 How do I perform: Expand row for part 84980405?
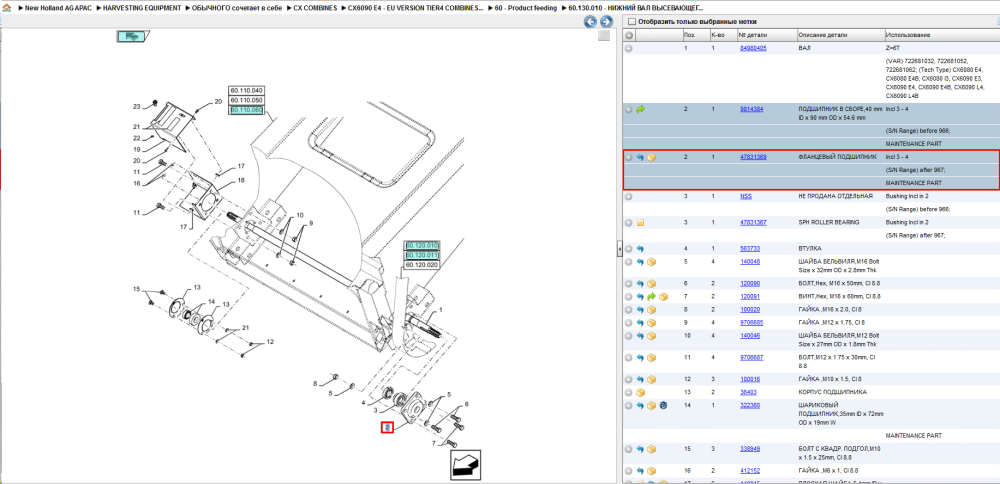point(629,48)
